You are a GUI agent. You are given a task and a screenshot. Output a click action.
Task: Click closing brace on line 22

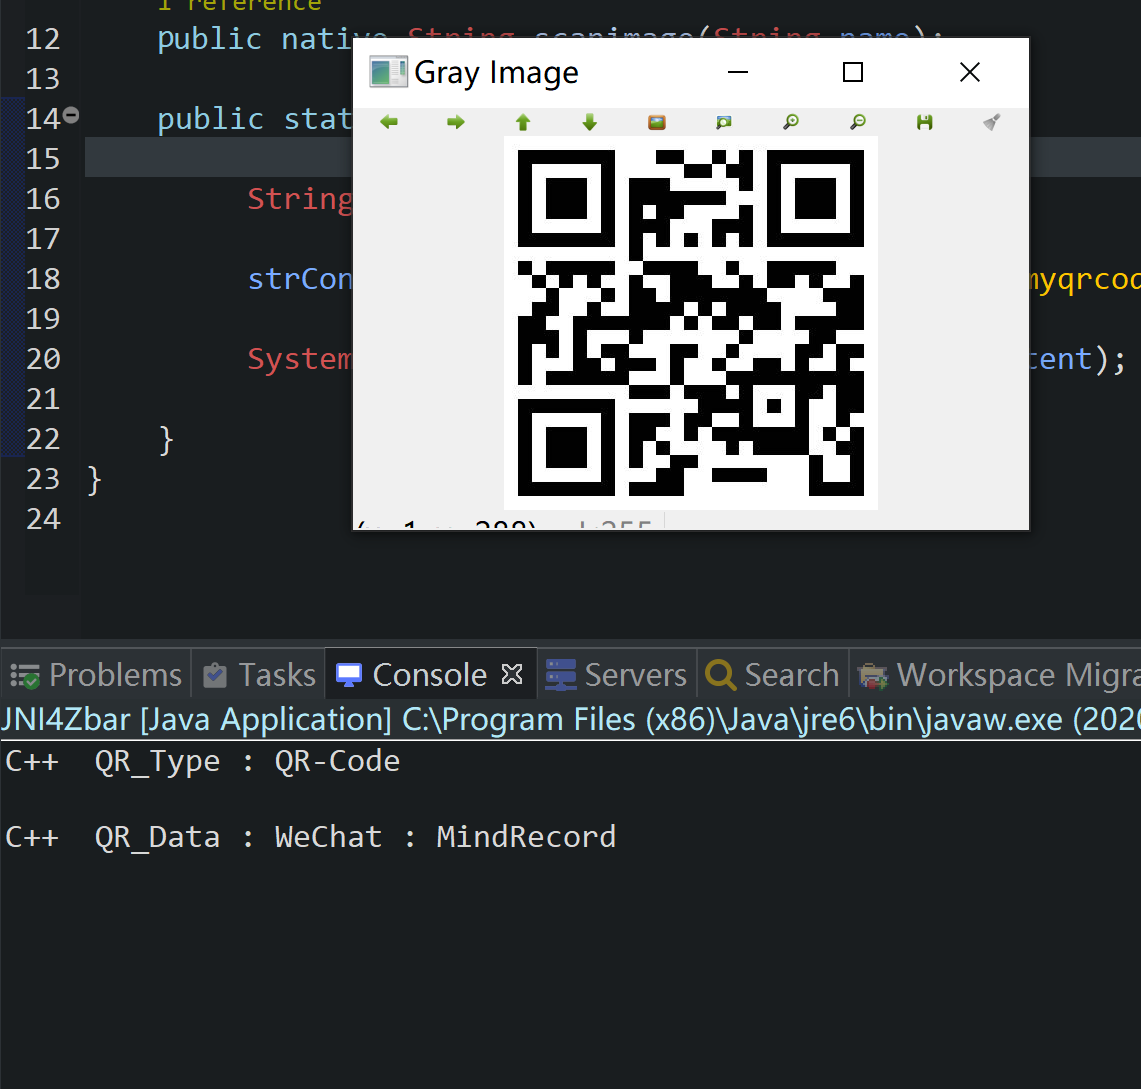click(x=166, y=440)
